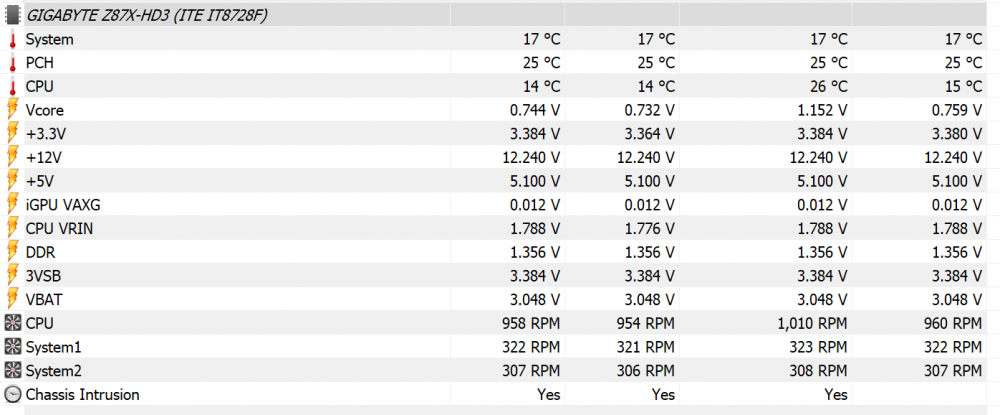Select the fan icon beside System2

pyautogui.click(x=12, y=370)
